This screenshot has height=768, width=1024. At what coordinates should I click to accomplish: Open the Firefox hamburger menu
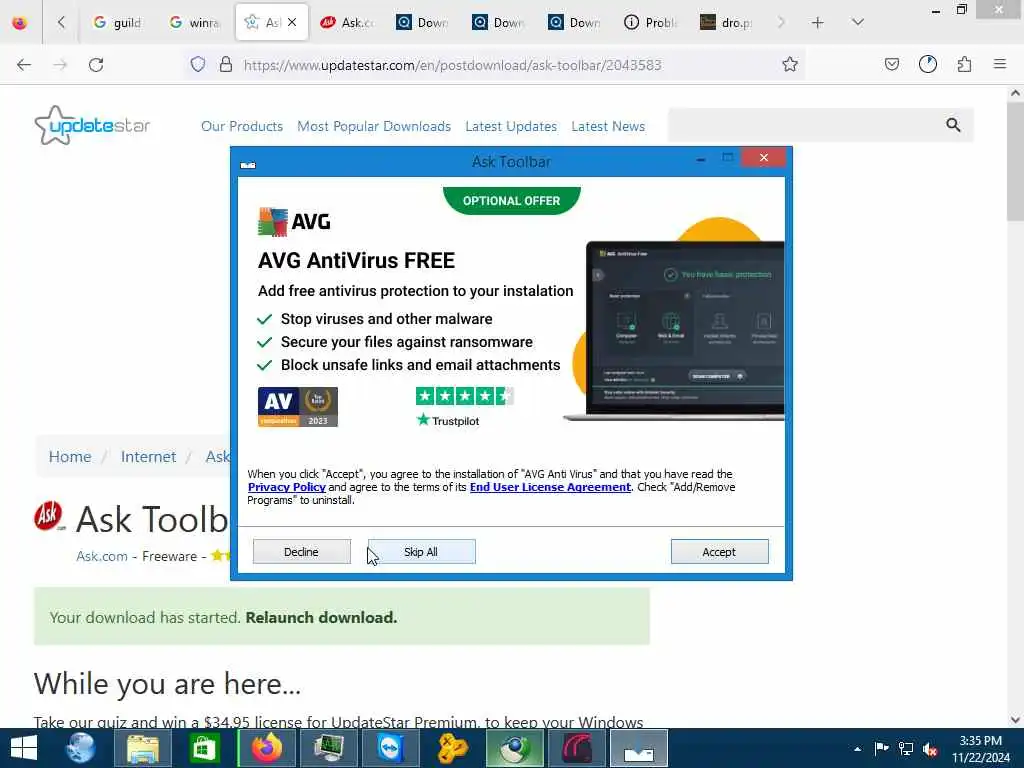pyautogui.click(x=999, y=64)
